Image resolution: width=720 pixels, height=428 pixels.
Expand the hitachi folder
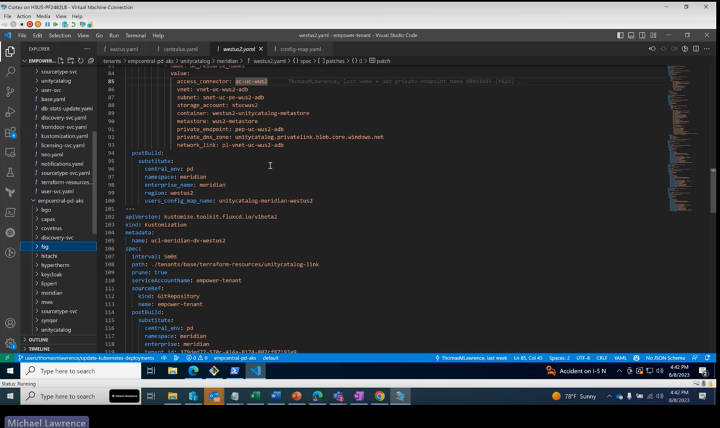[x=58, y=256]
